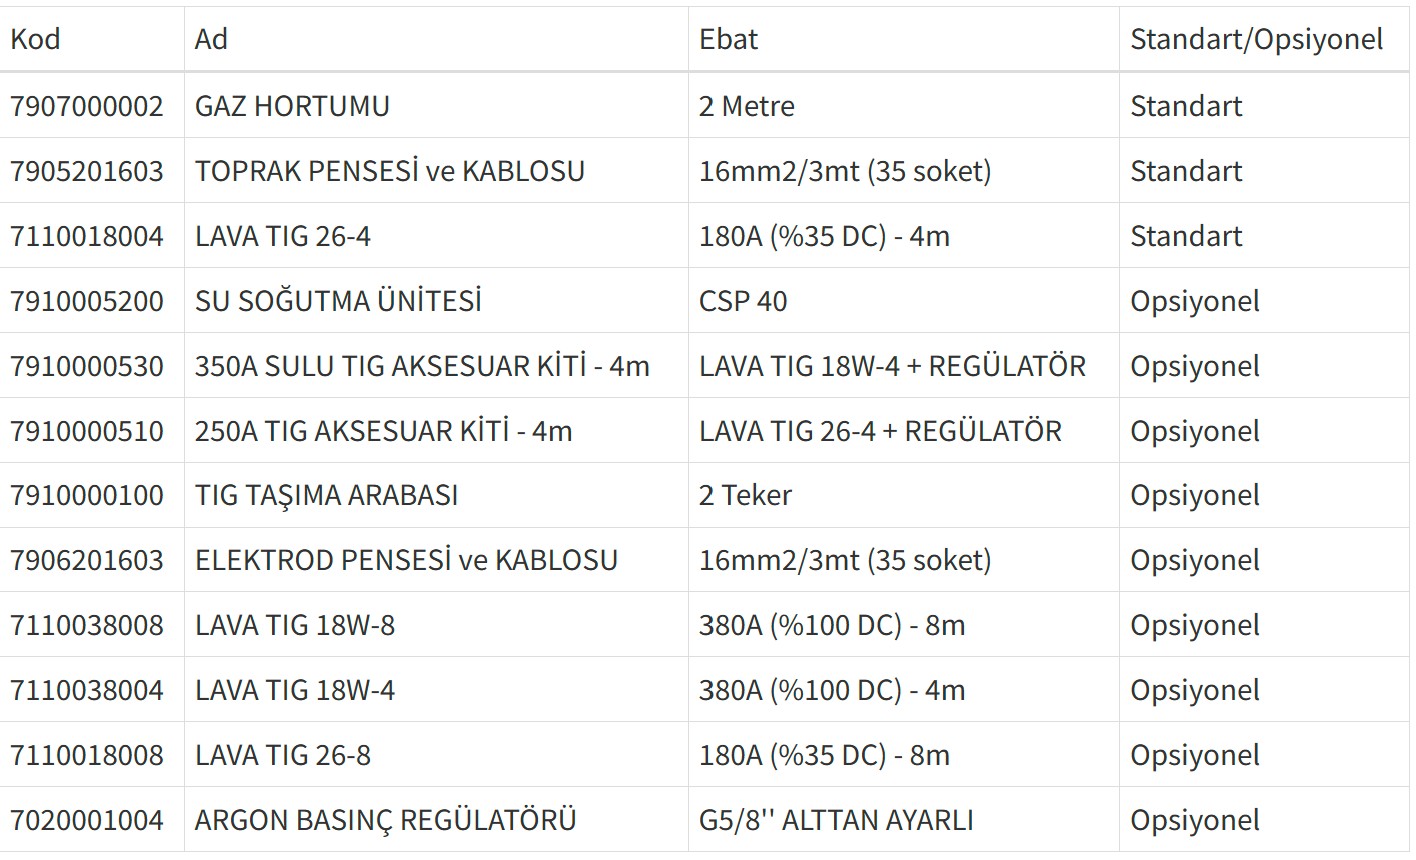Viewport: 1416px width, 860px height.
Task: Select product code 7907000002
Action: pyautogui.click(x=87, y=106)
